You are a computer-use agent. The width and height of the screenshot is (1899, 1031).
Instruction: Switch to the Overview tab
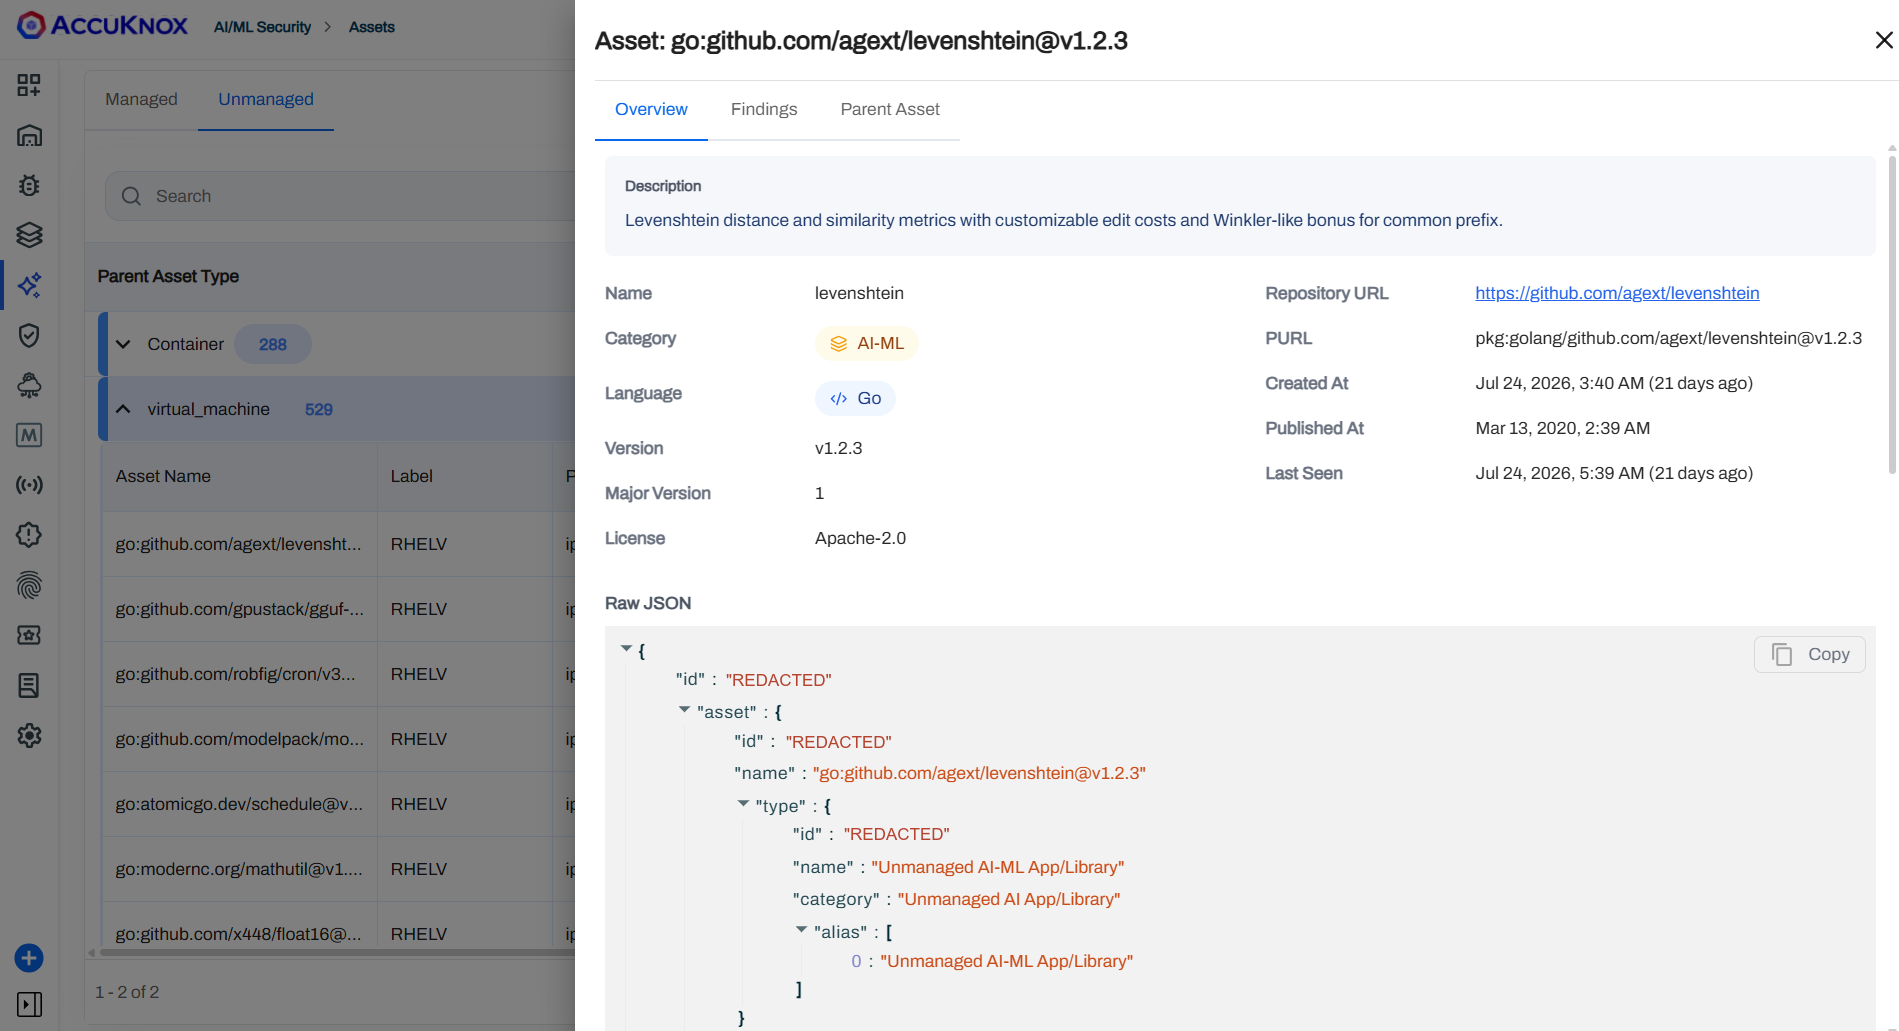(651, 109)
